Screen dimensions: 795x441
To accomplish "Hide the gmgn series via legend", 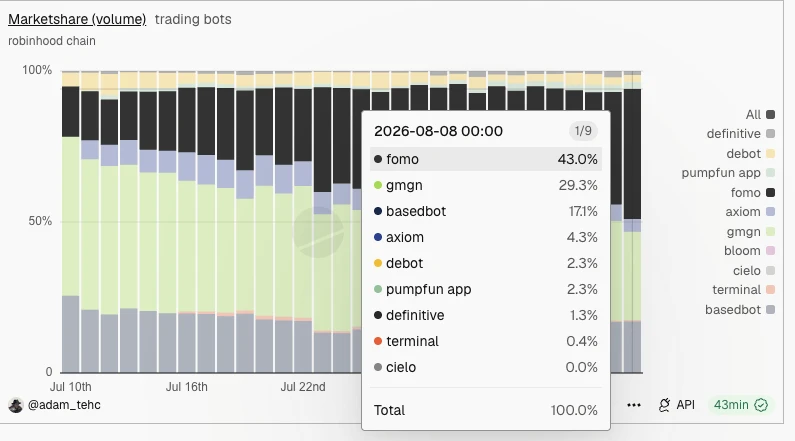I will [750, 232].
